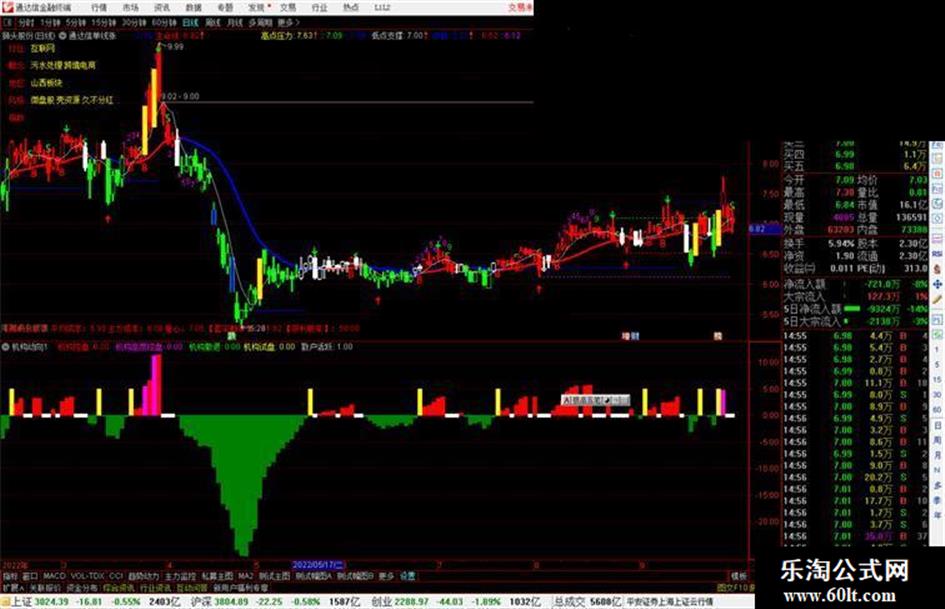
Task: Click the RSI icon in right sidebar
Action: click(937, 254)
